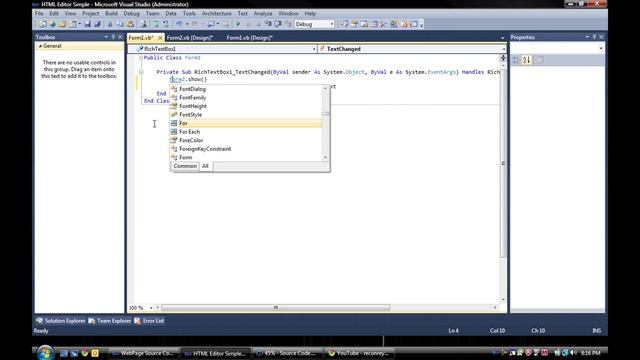Switch to YouTube taskbar window

(360, 353)
